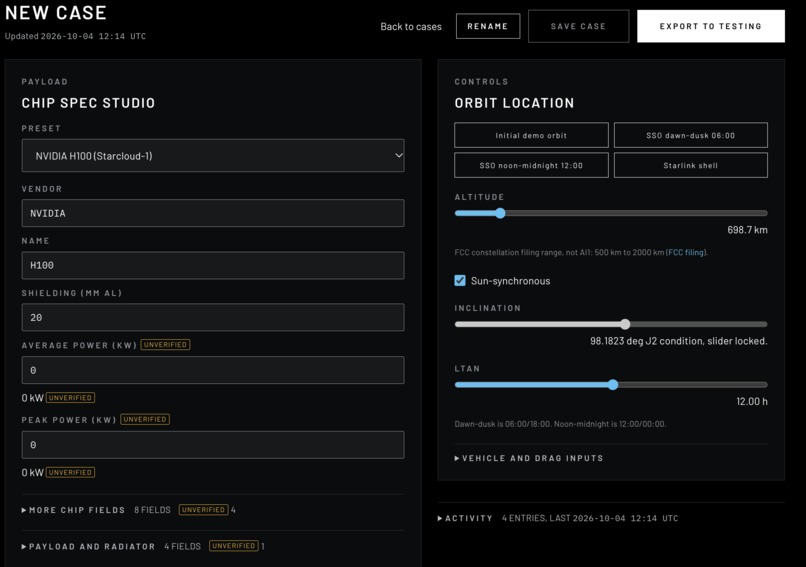Click the Altitude slider handle
The height and width of the screenshot is (567, 806).
(x=500, y=213)
